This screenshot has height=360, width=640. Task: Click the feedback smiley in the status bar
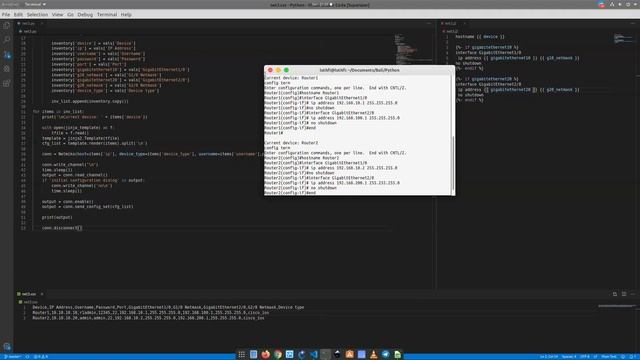coord(623,357)
